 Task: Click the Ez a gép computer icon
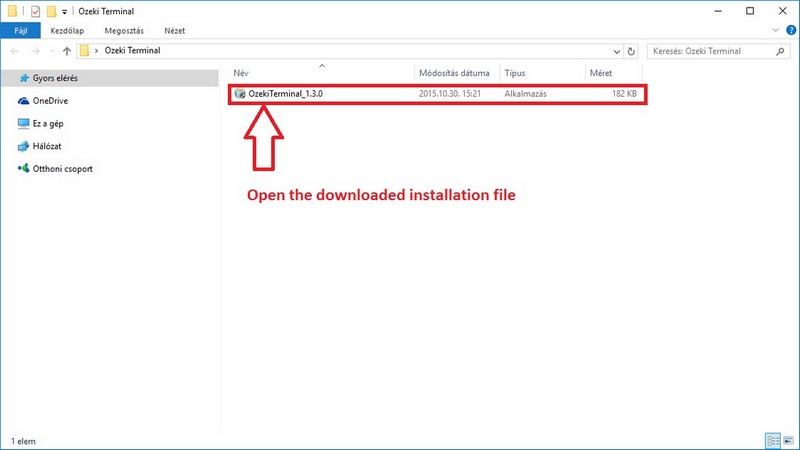pyautogui.click(x=23, y=123)
